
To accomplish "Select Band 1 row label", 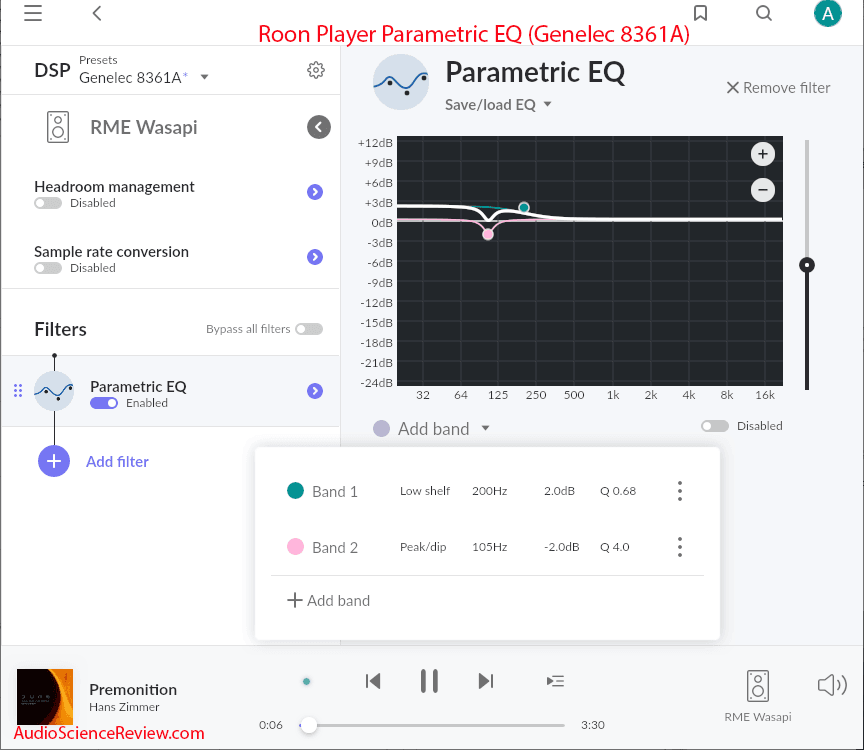I will click(335, 492).
